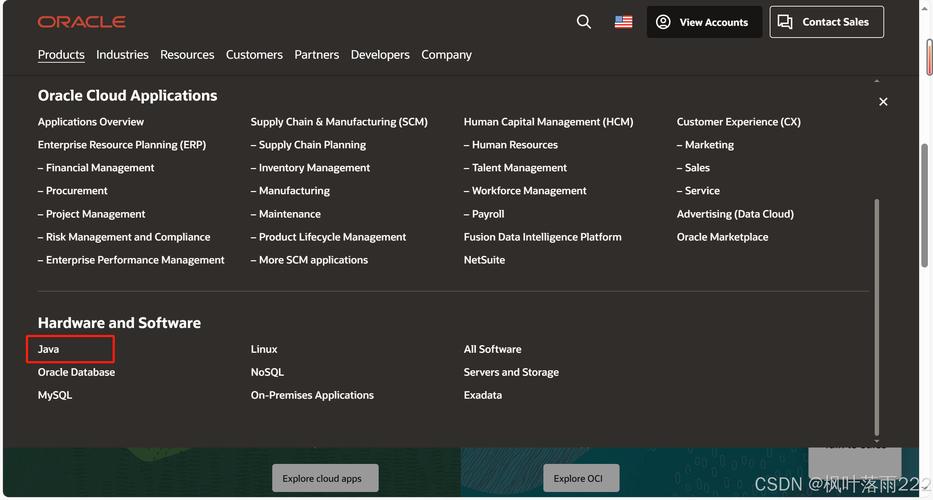Open Human Capital Management (HCM)
Screen dimensions: 933x500
pyautogui.click(x=549, y=121)
